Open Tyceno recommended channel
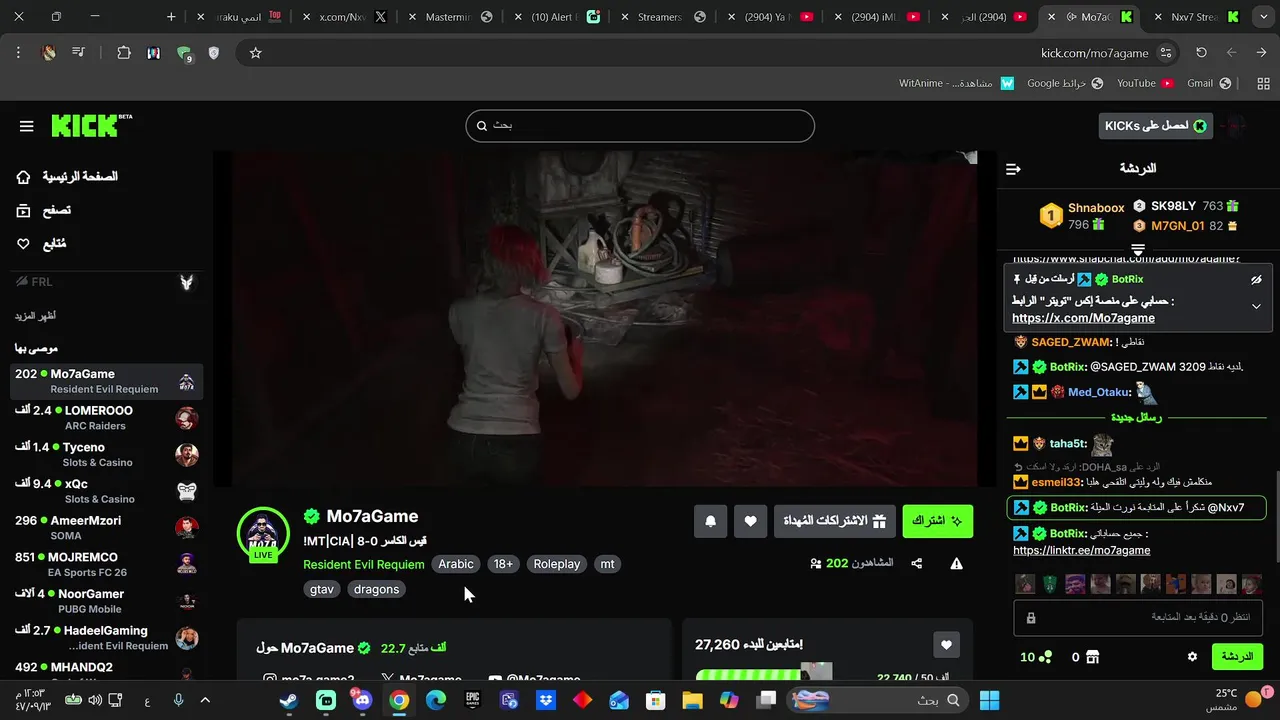 click(x=106, y=455)
